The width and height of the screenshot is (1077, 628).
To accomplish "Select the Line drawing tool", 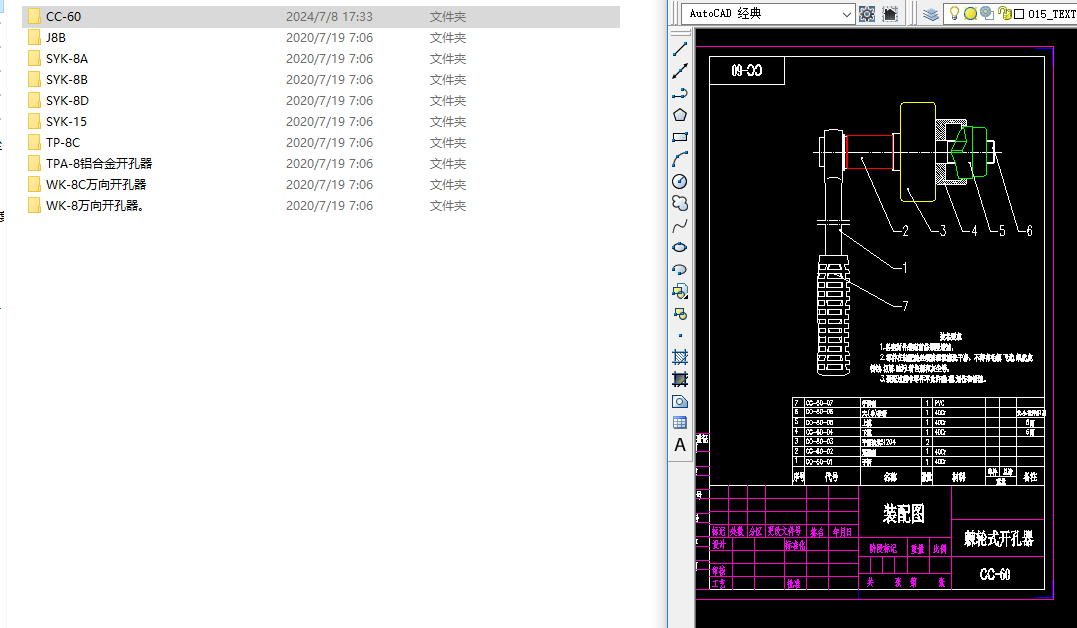I will click(680, 49).
